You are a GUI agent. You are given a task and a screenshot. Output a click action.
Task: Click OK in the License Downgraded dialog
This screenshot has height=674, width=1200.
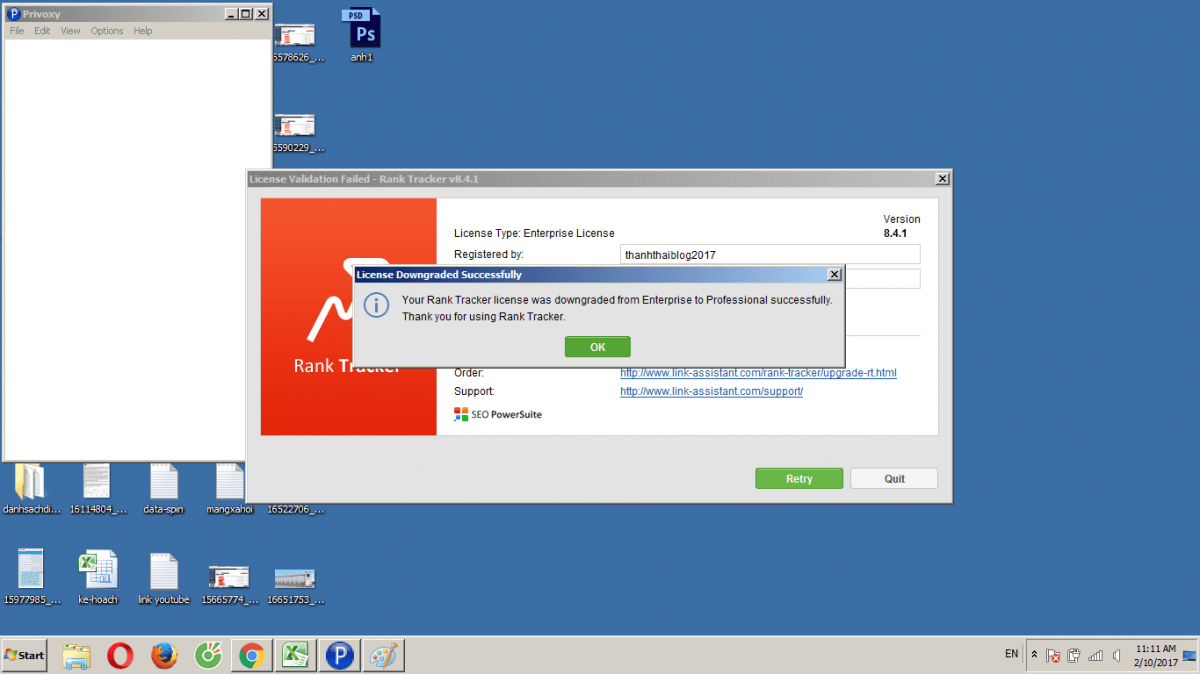(597, 347)
